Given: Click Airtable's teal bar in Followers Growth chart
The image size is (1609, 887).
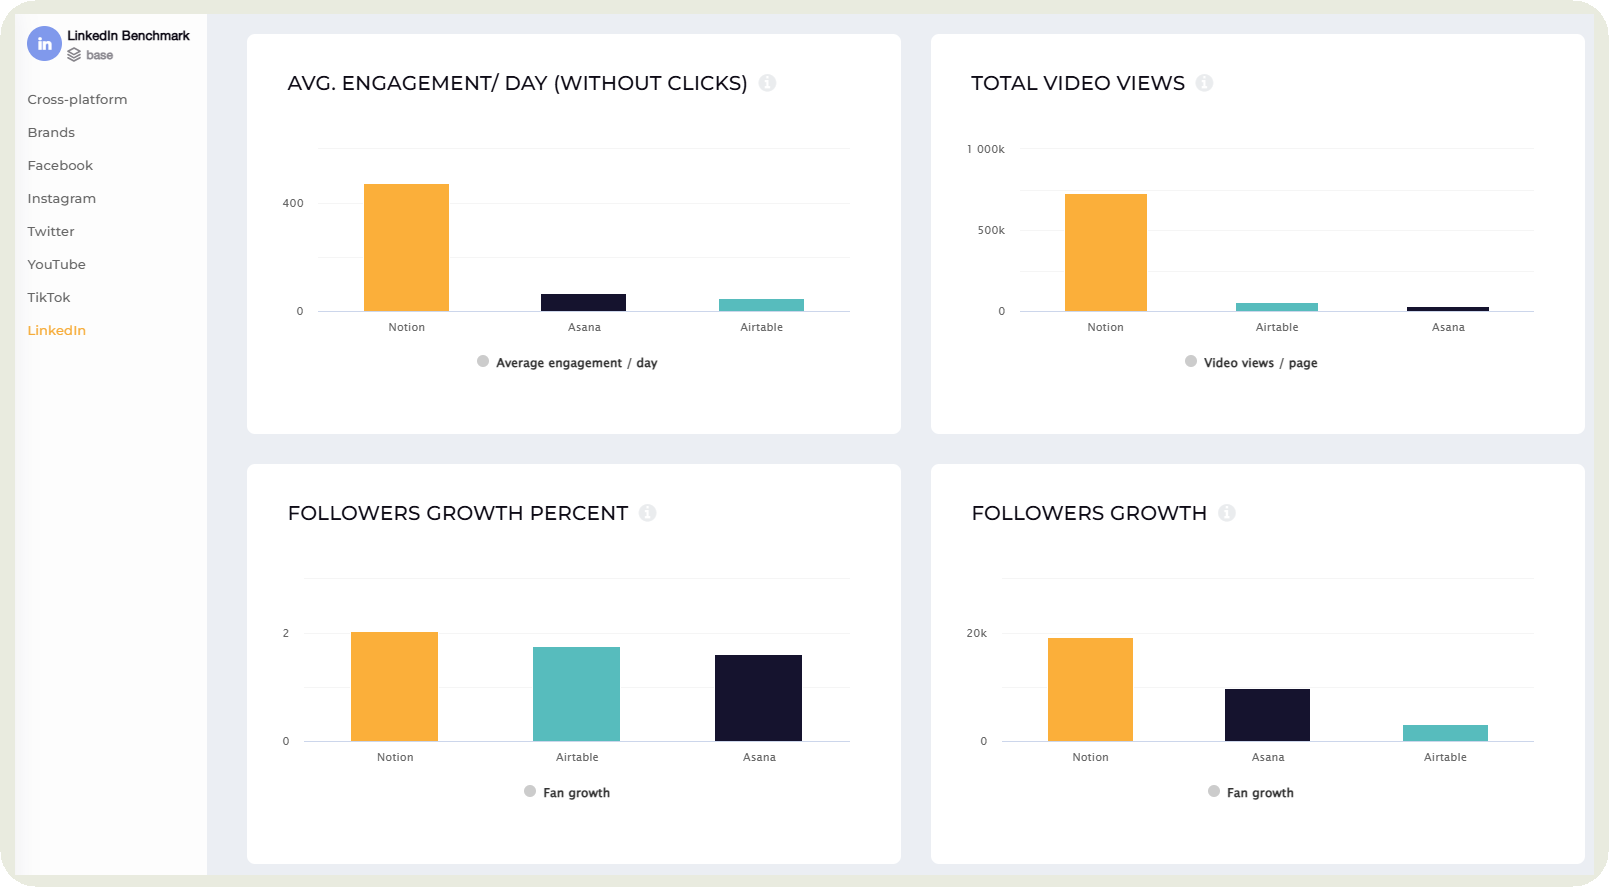Looking at the screenshot, I should (1445, 733).
